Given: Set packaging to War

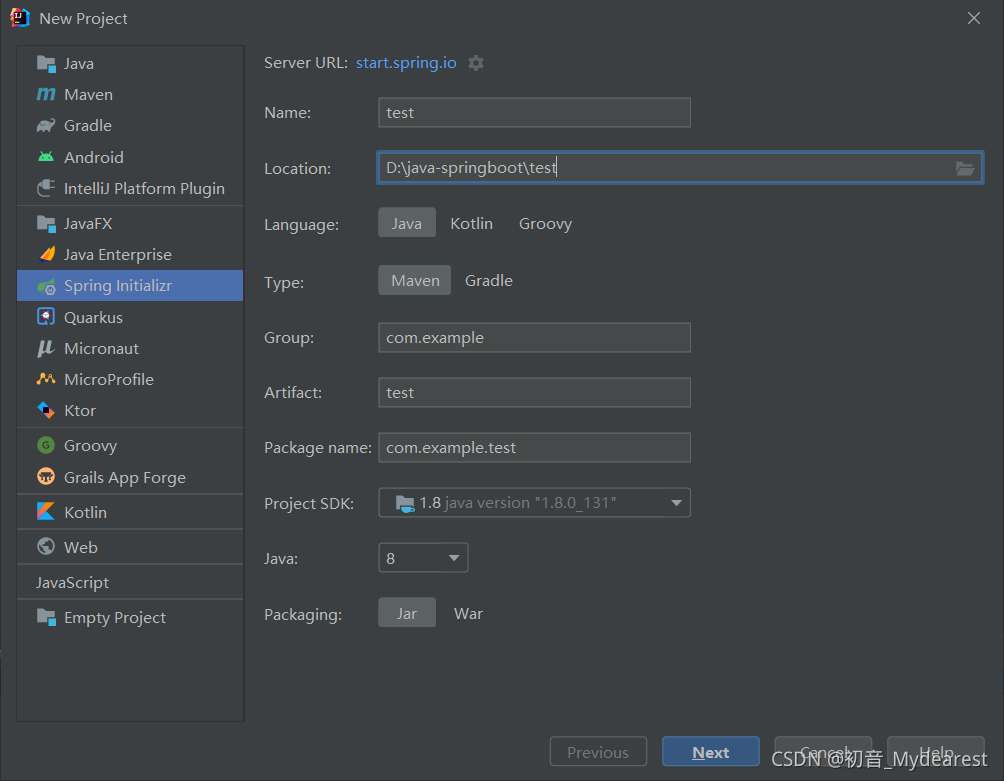Looking at the screenshot, I should pos(468,613).
